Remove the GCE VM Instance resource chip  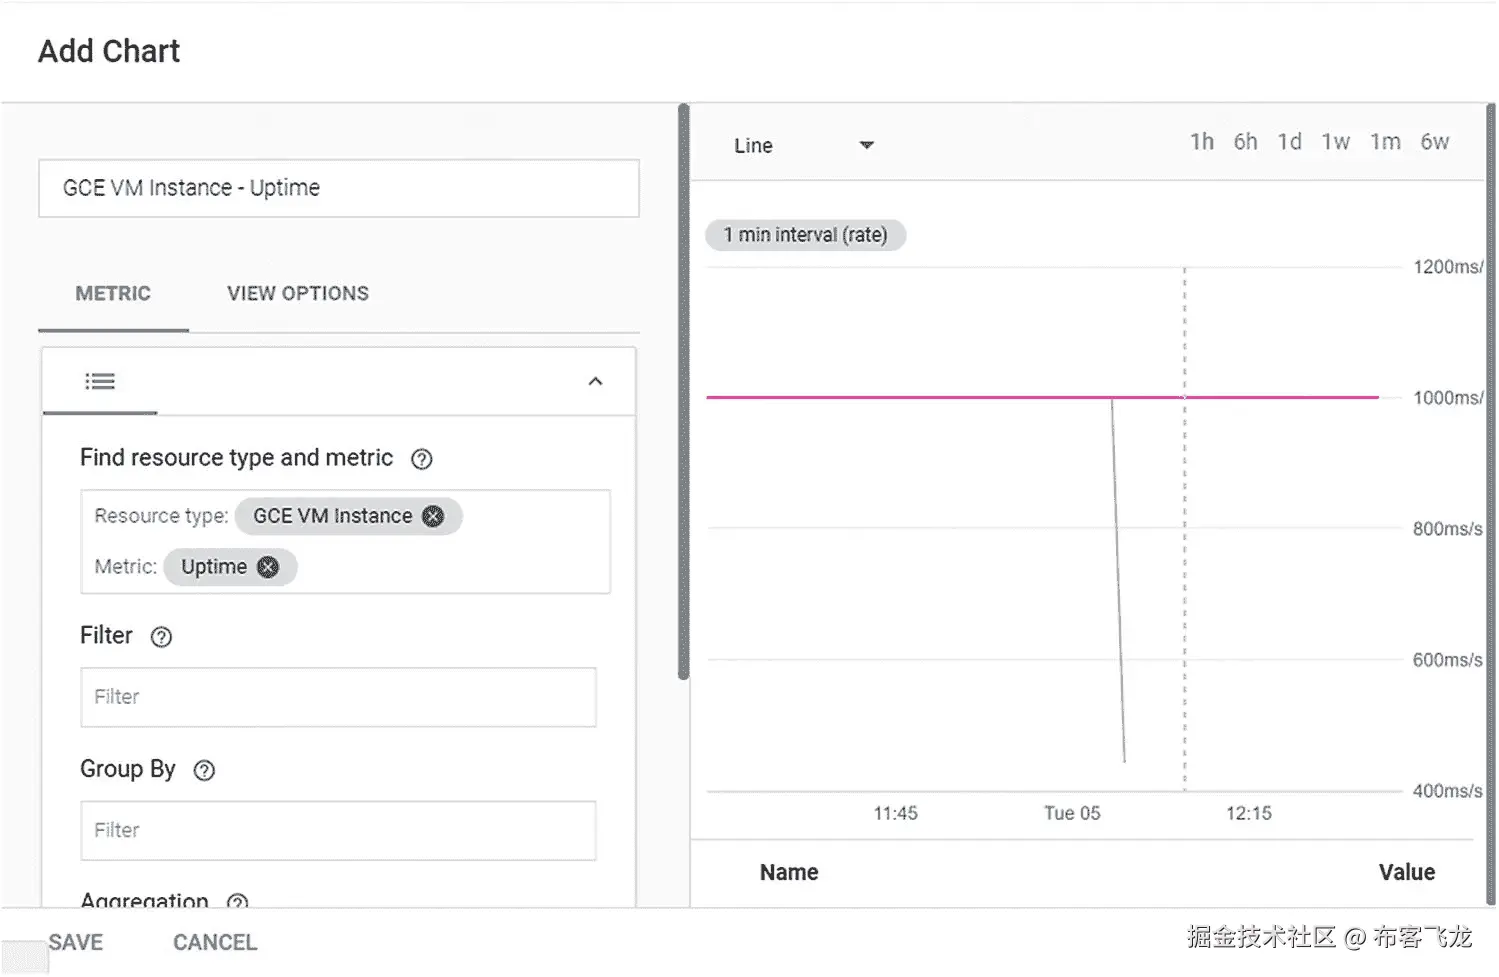[x=433, y=516]
